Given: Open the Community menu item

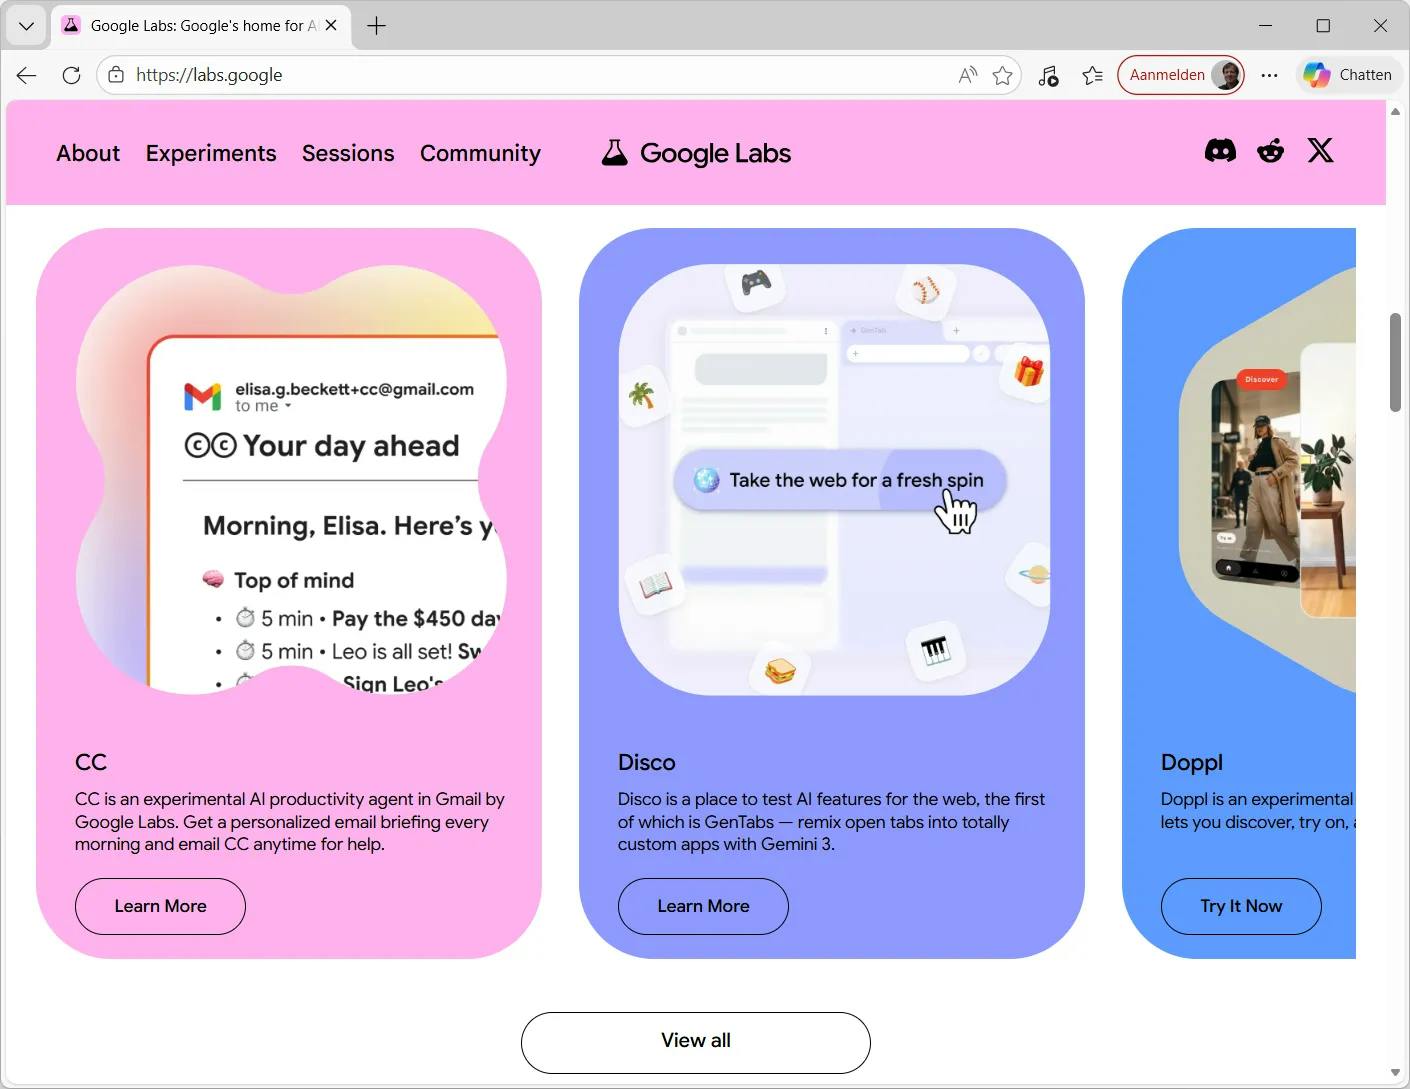Looking at the screenshot, I should 480,153.
